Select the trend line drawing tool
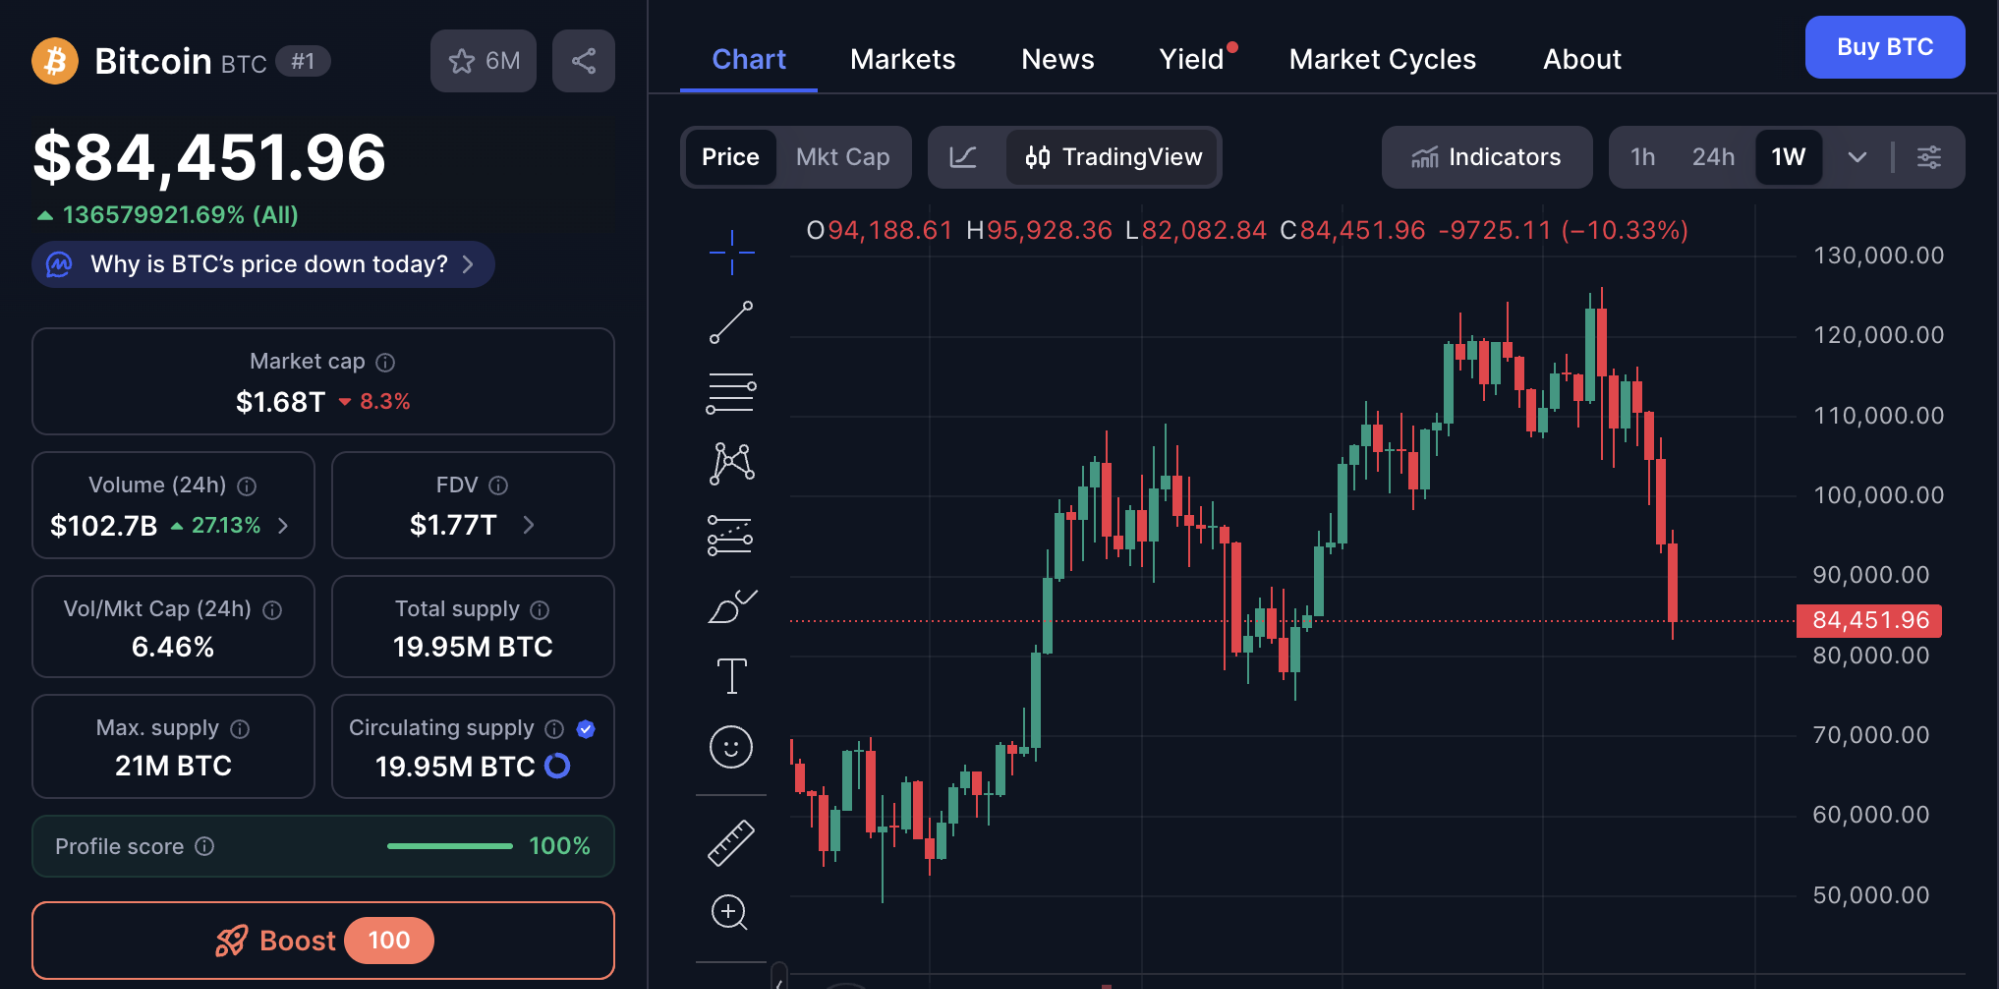Viewport: 1999px width, 989px height. point(731,322)
